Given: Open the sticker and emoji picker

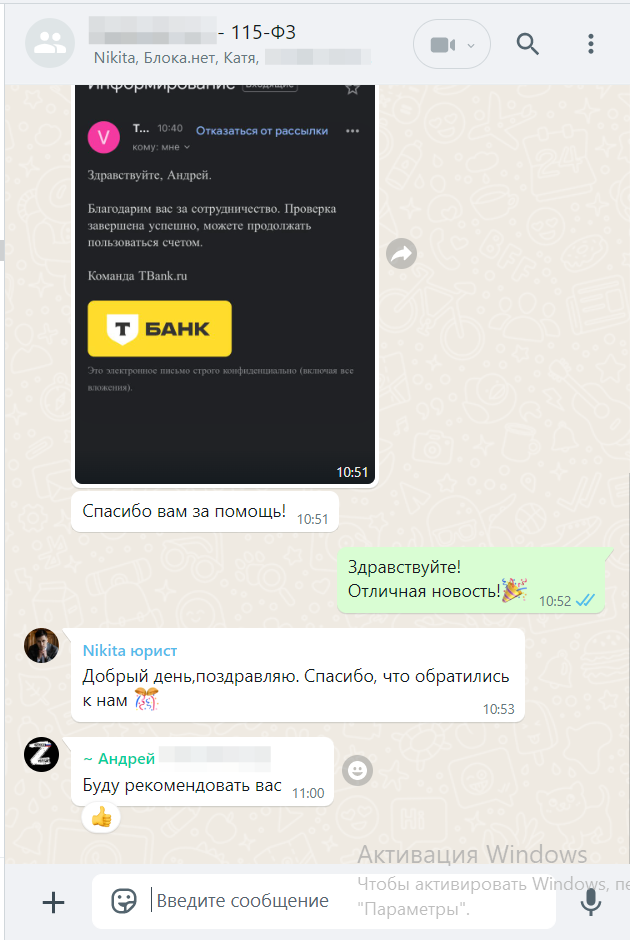Looking at the screenshot, I should [124, 900].
